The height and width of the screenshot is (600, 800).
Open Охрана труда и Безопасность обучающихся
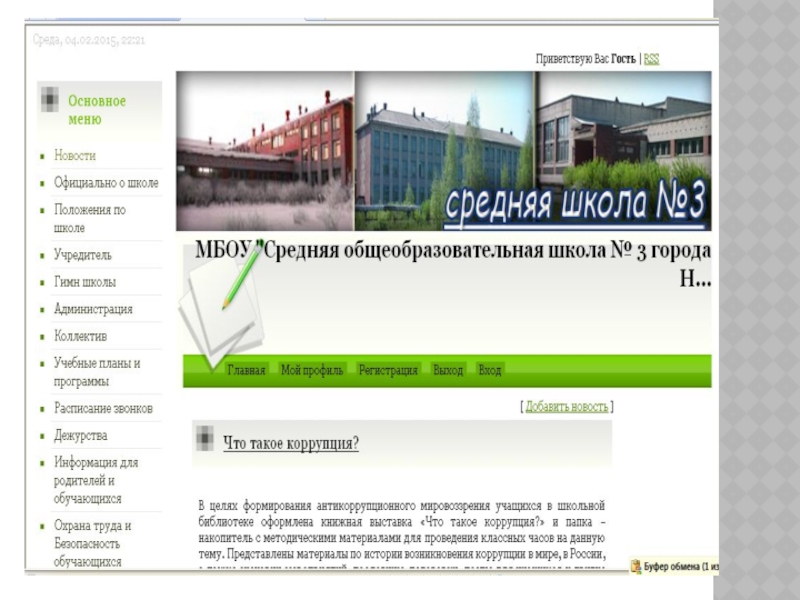(x=92, y=543)
